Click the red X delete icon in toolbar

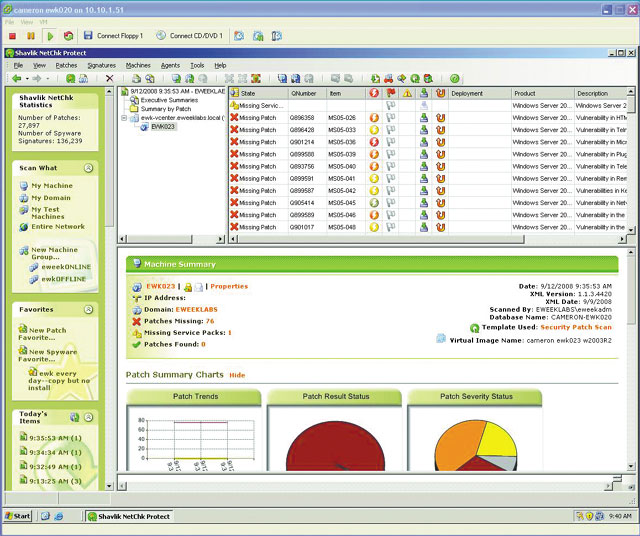(x=109, y=78)
